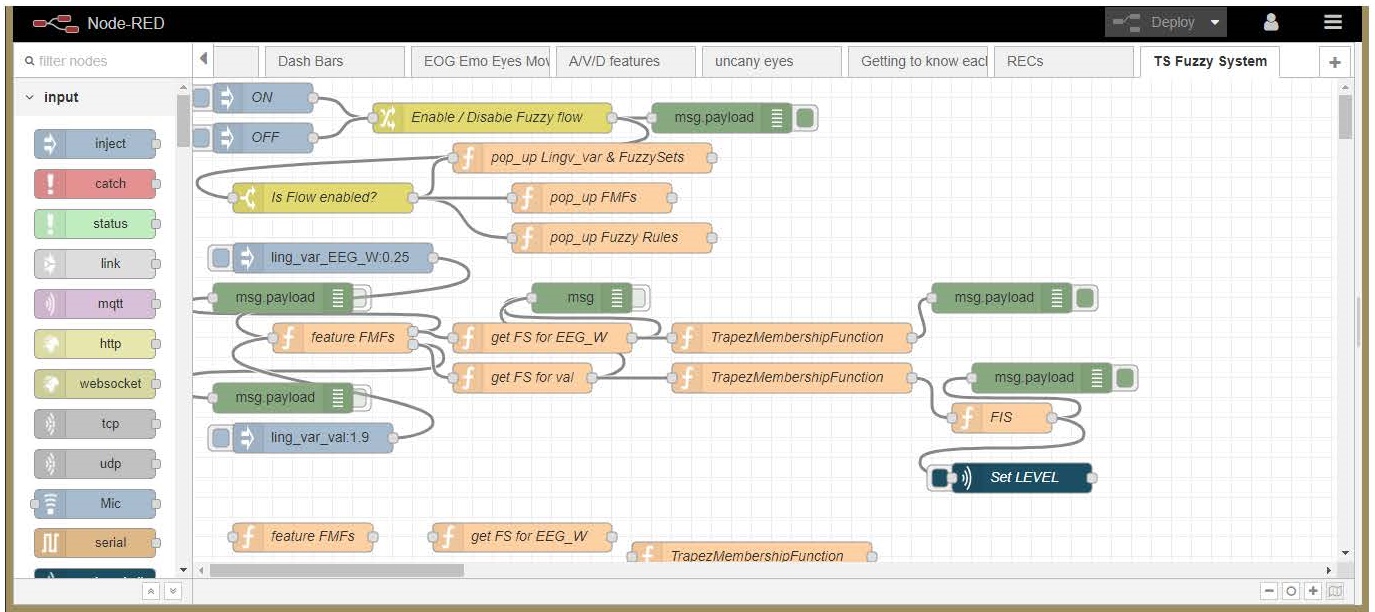
Task: Toggle the navigator map icon
Action: tap(1336, 591)
